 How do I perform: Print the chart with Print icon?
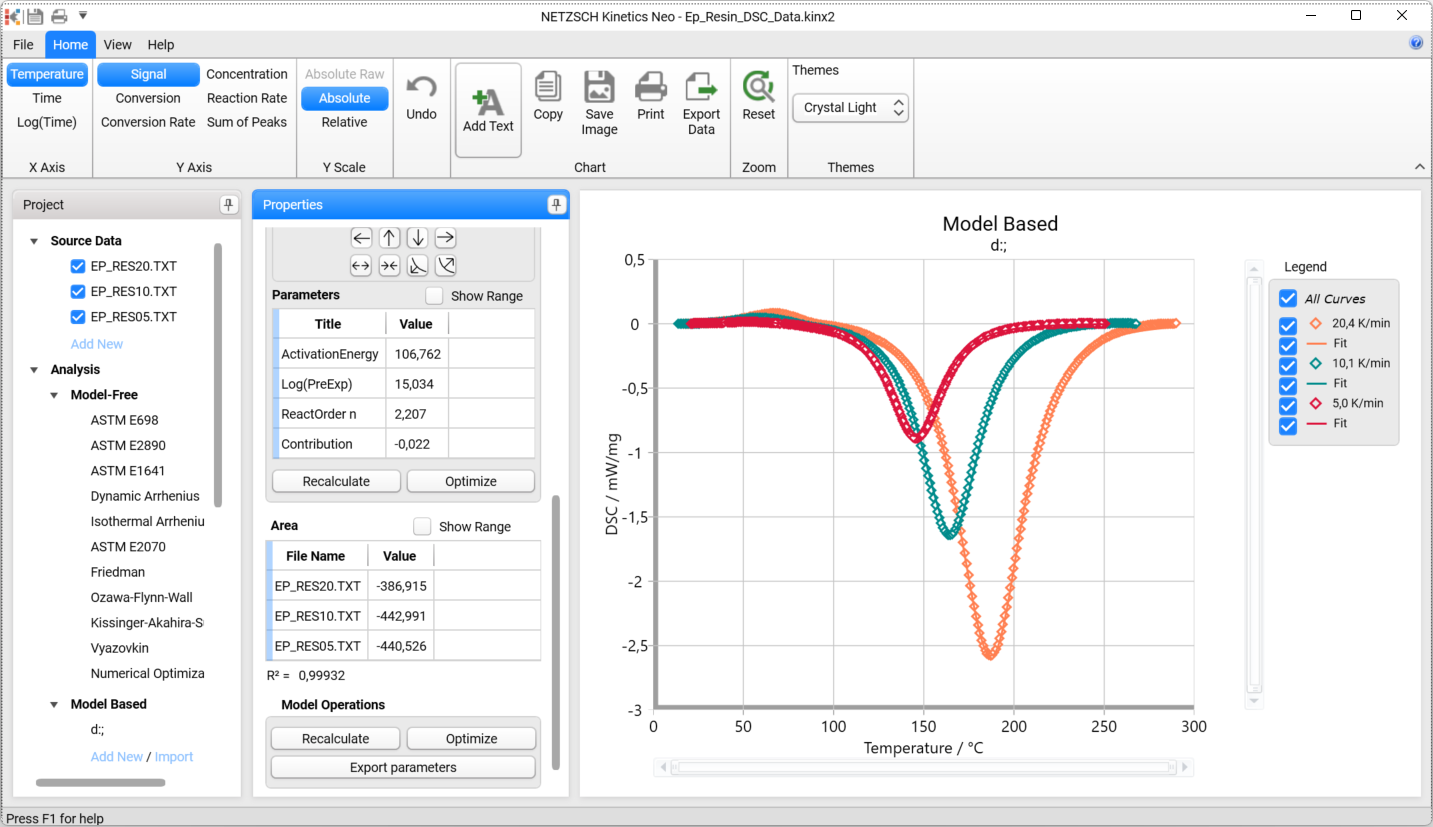tap(651, 88)
